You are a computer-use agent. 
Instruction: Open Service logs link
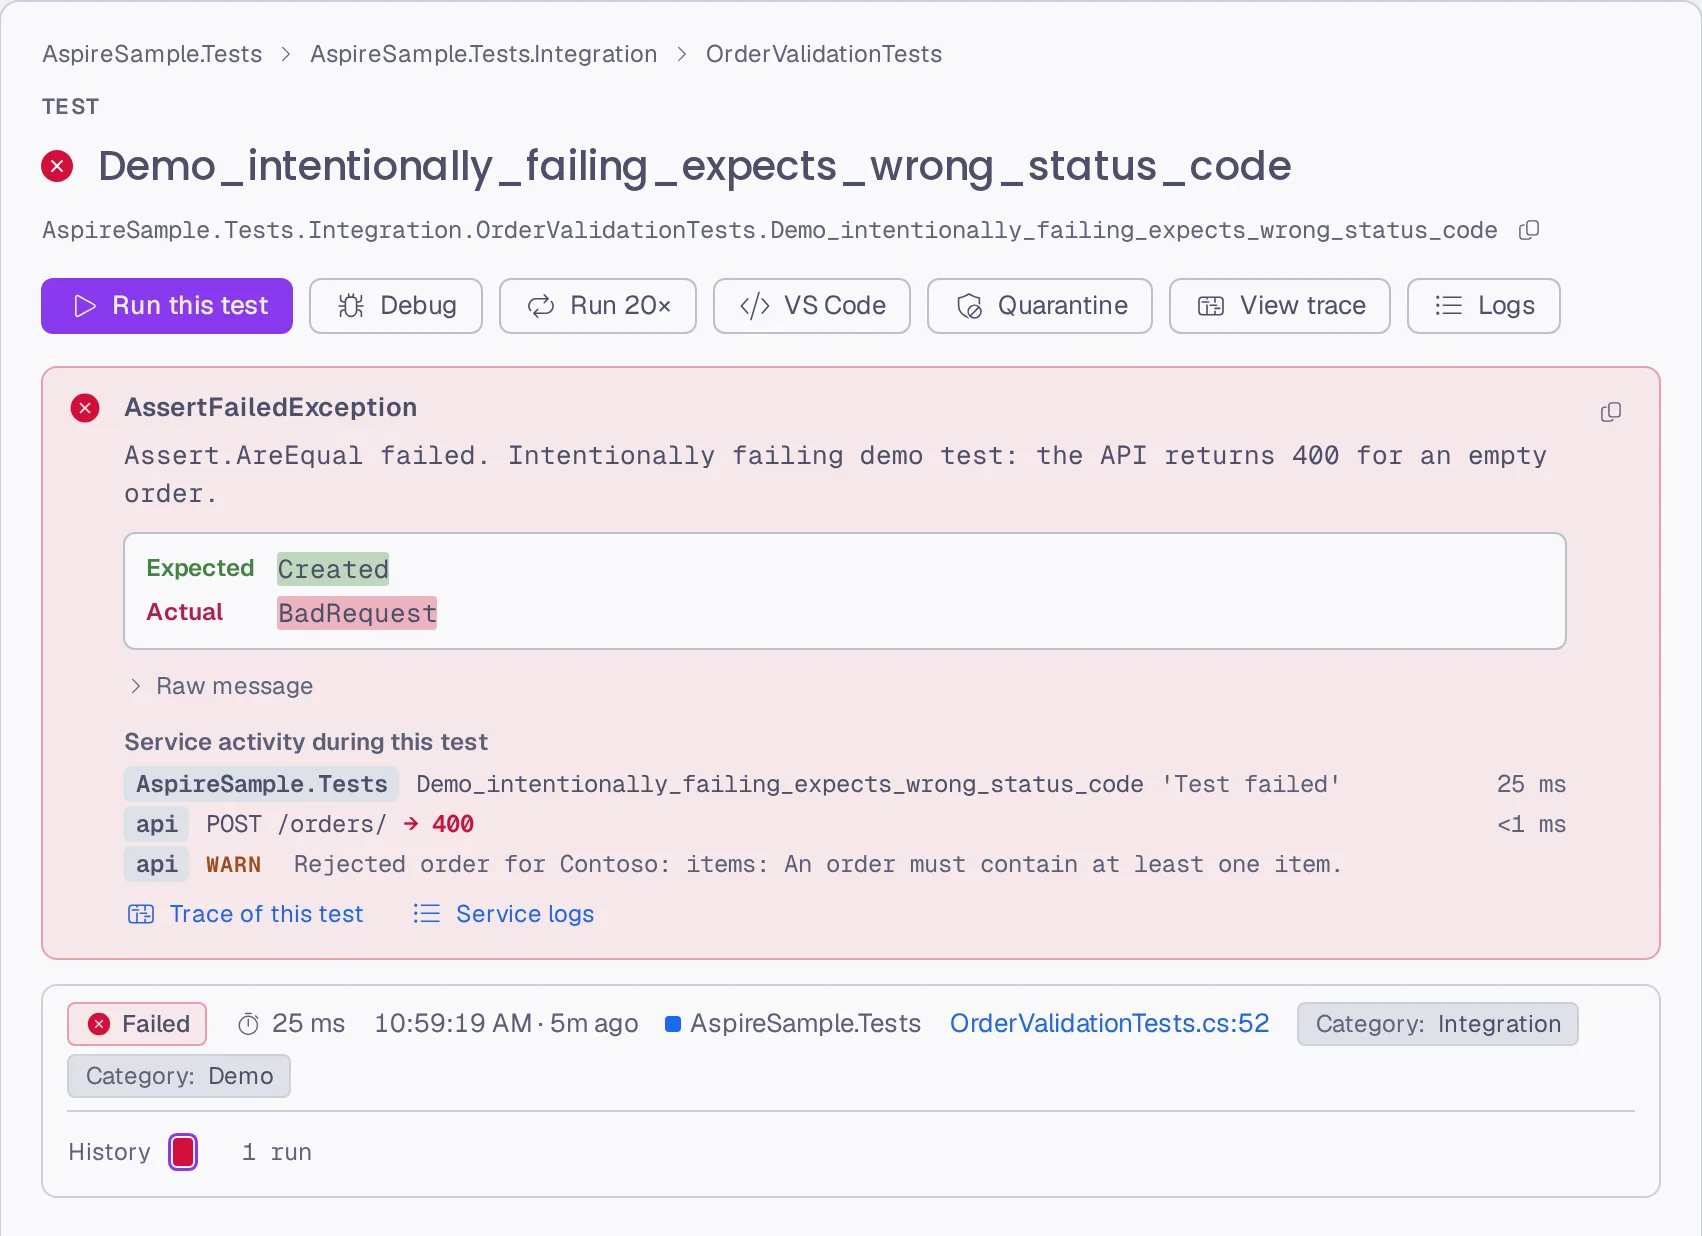coord(504,914)
